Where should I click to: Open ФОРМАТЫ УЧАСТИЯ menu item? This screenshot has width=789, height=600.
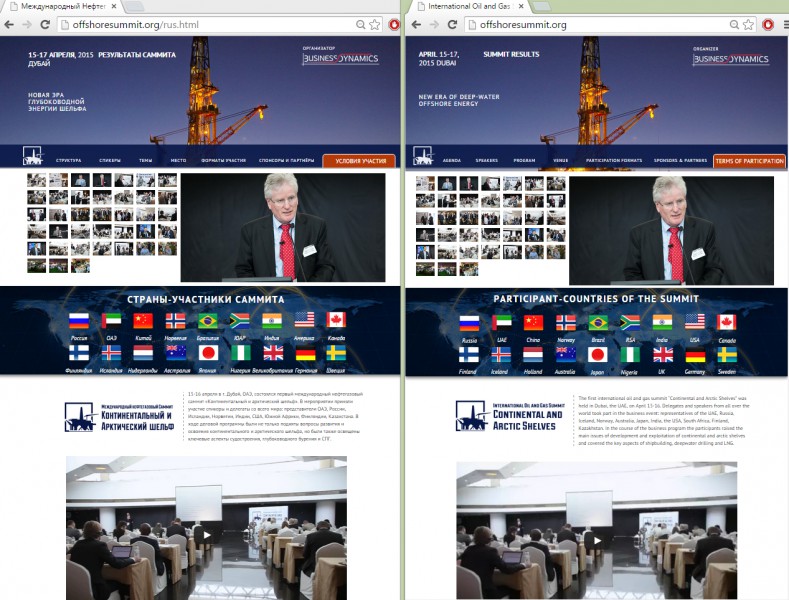223,161
